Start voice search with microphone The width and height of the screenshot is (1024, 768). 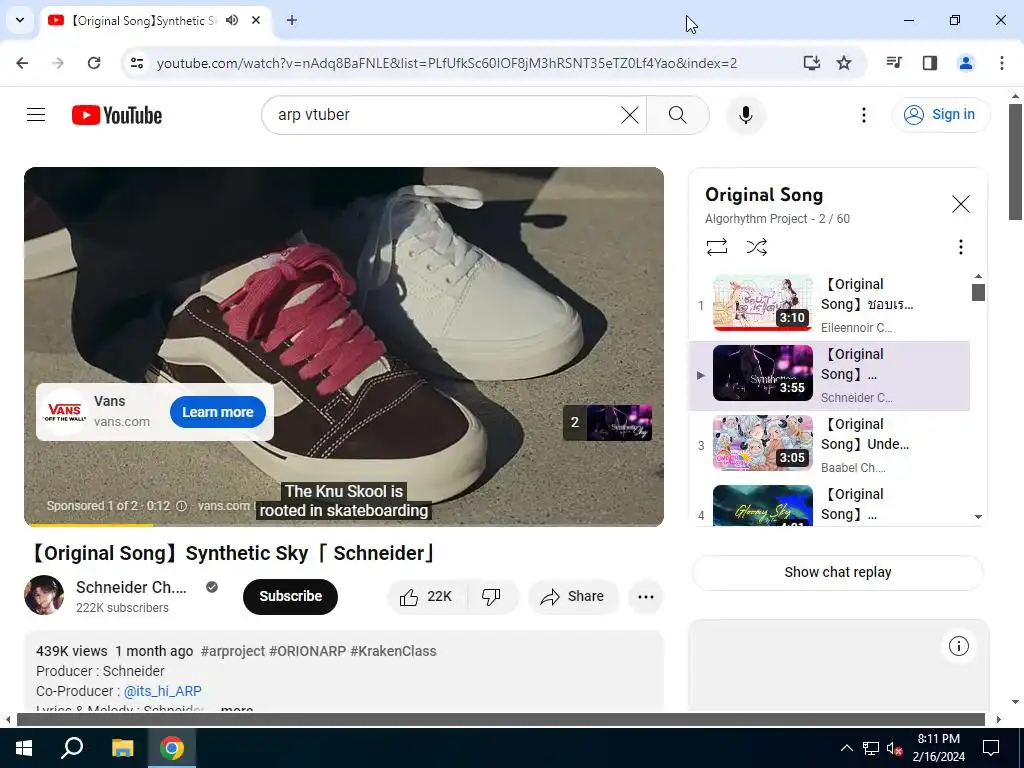[x=745, y=115]
